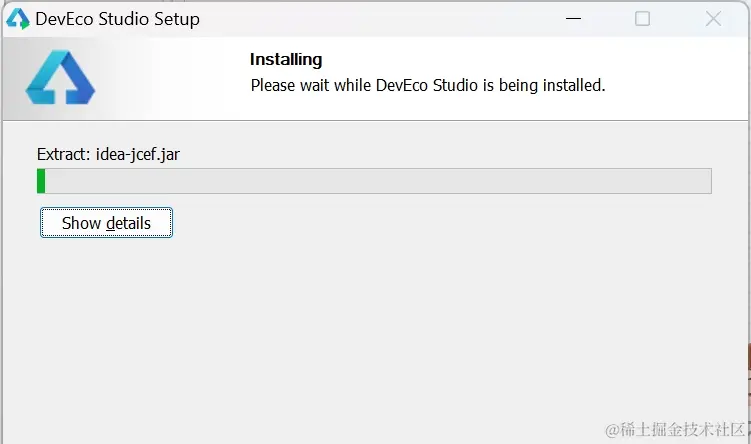Click blank area right of Show details
This screenshot has height=444, width=751.
(x=440, y=223)
